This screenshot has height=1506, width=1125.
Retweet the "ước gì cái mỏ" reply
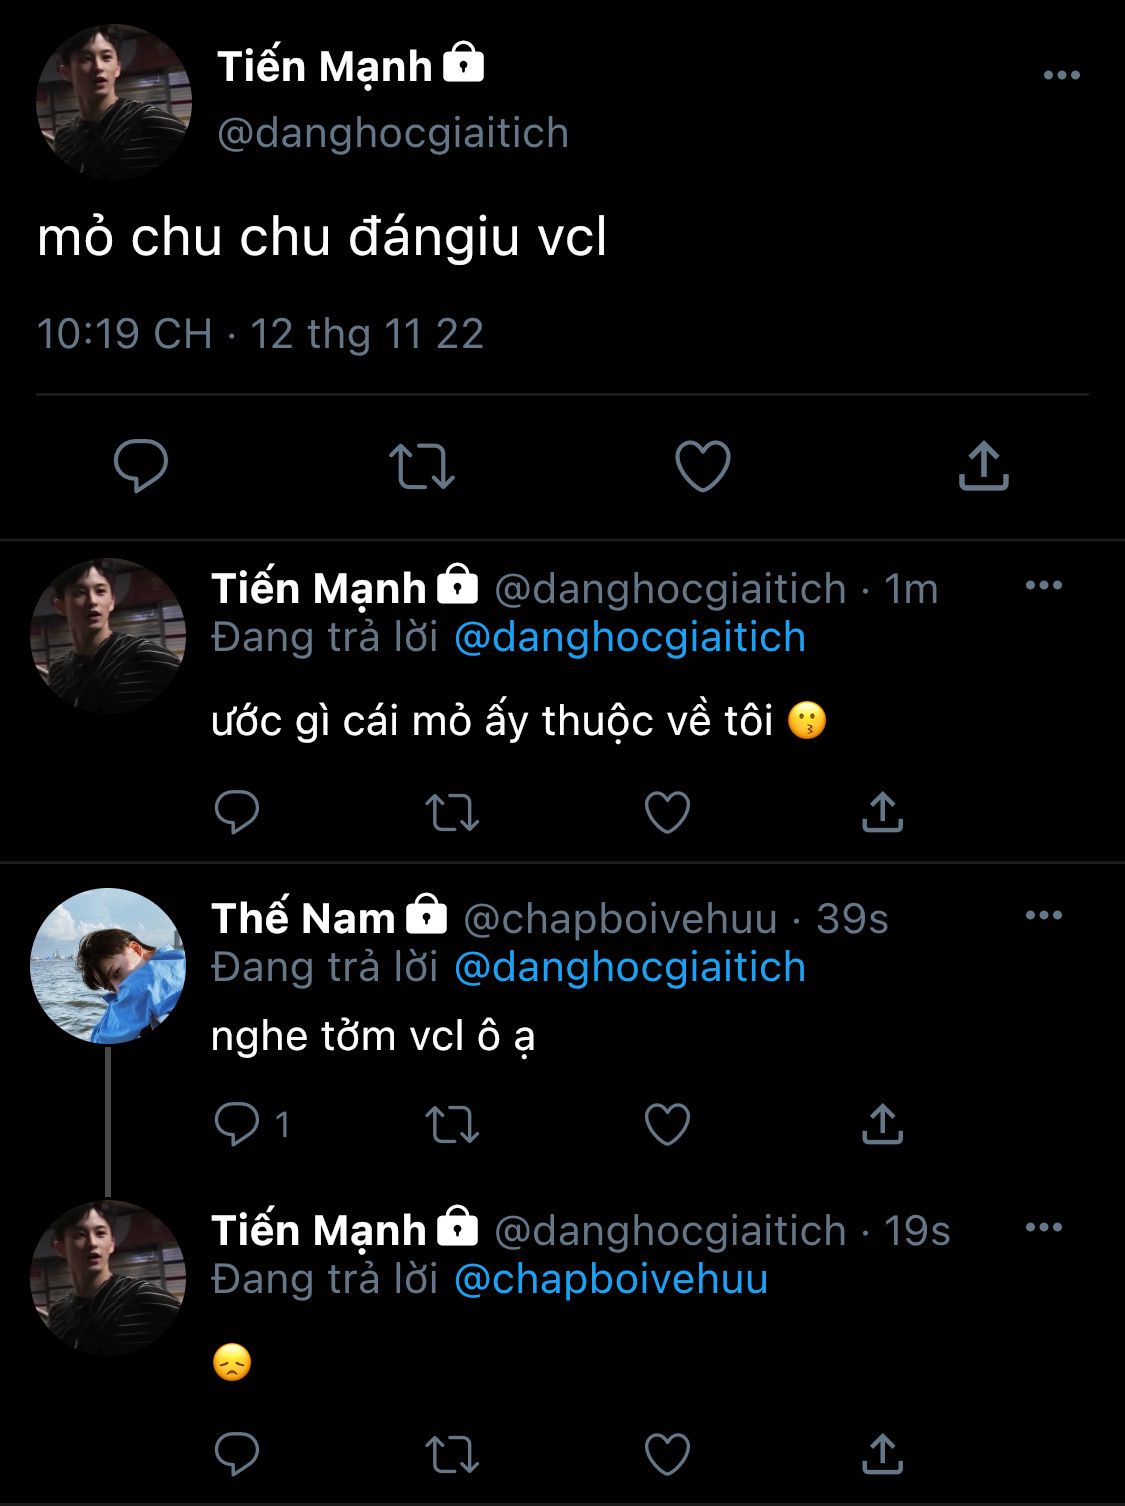coord(452,812)
